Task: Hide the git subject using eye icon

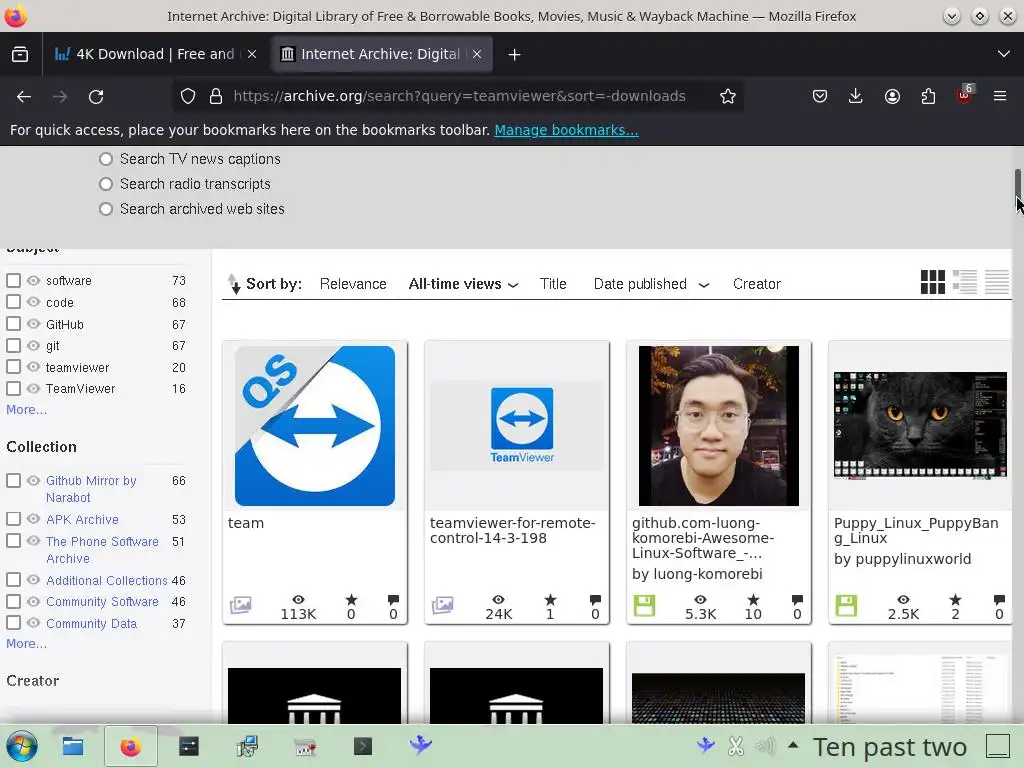Action: [33, 345]
